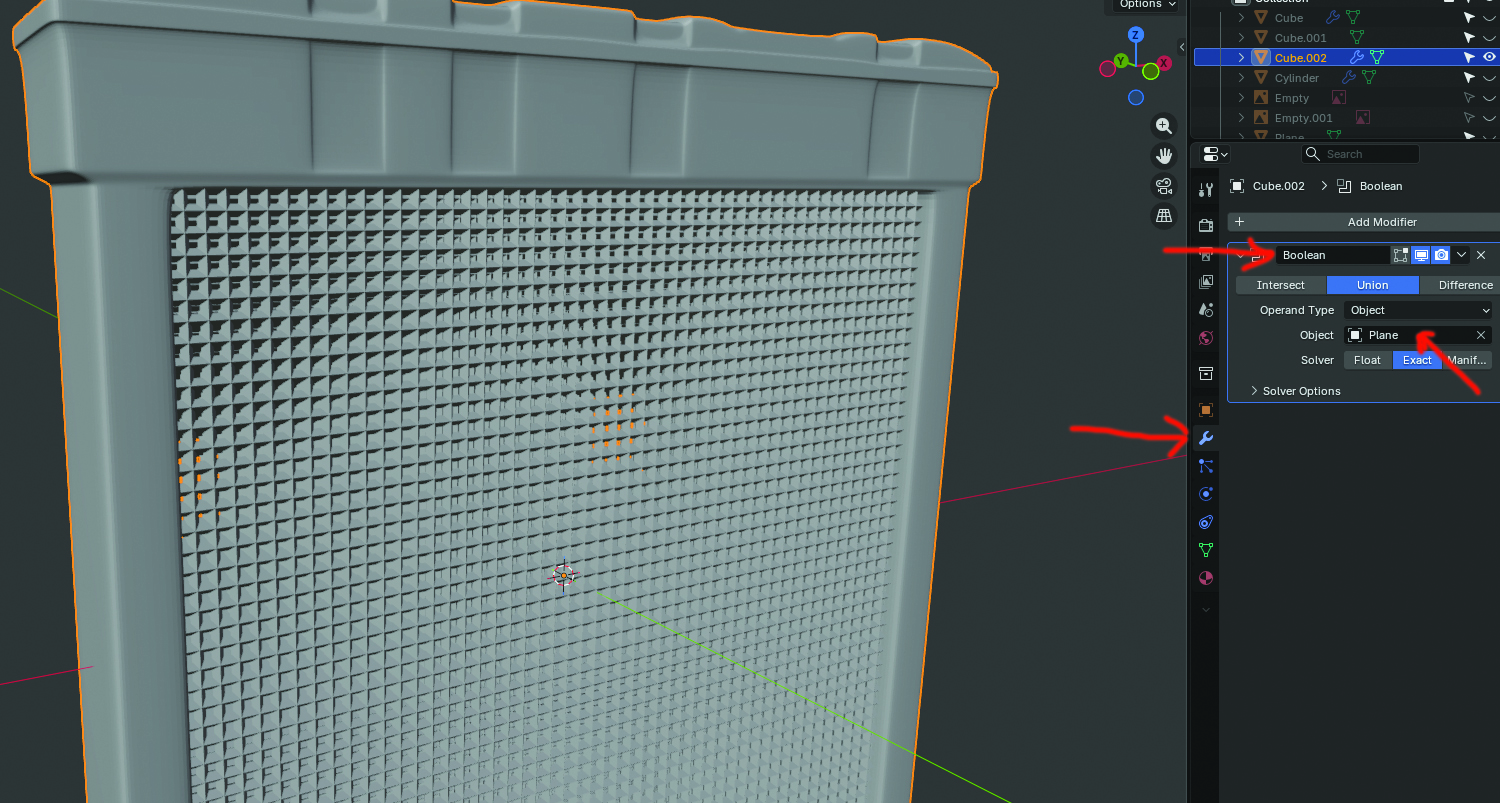Click the green Y axis on navigation gizmo
The height and width of the screenshot is (803, 1500).
pos(1122,61)
